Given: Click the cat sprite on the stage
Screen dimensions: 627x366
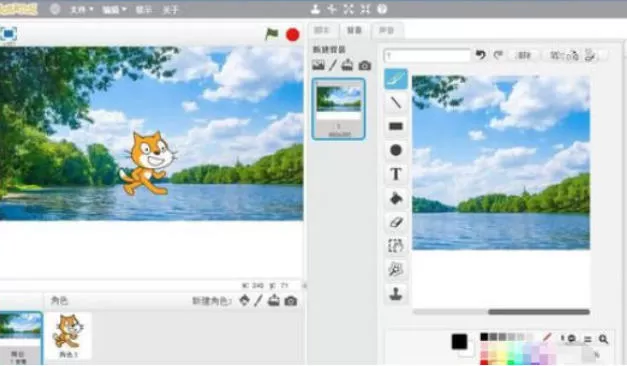Looking at the screenshot, I should click(148, 163).
